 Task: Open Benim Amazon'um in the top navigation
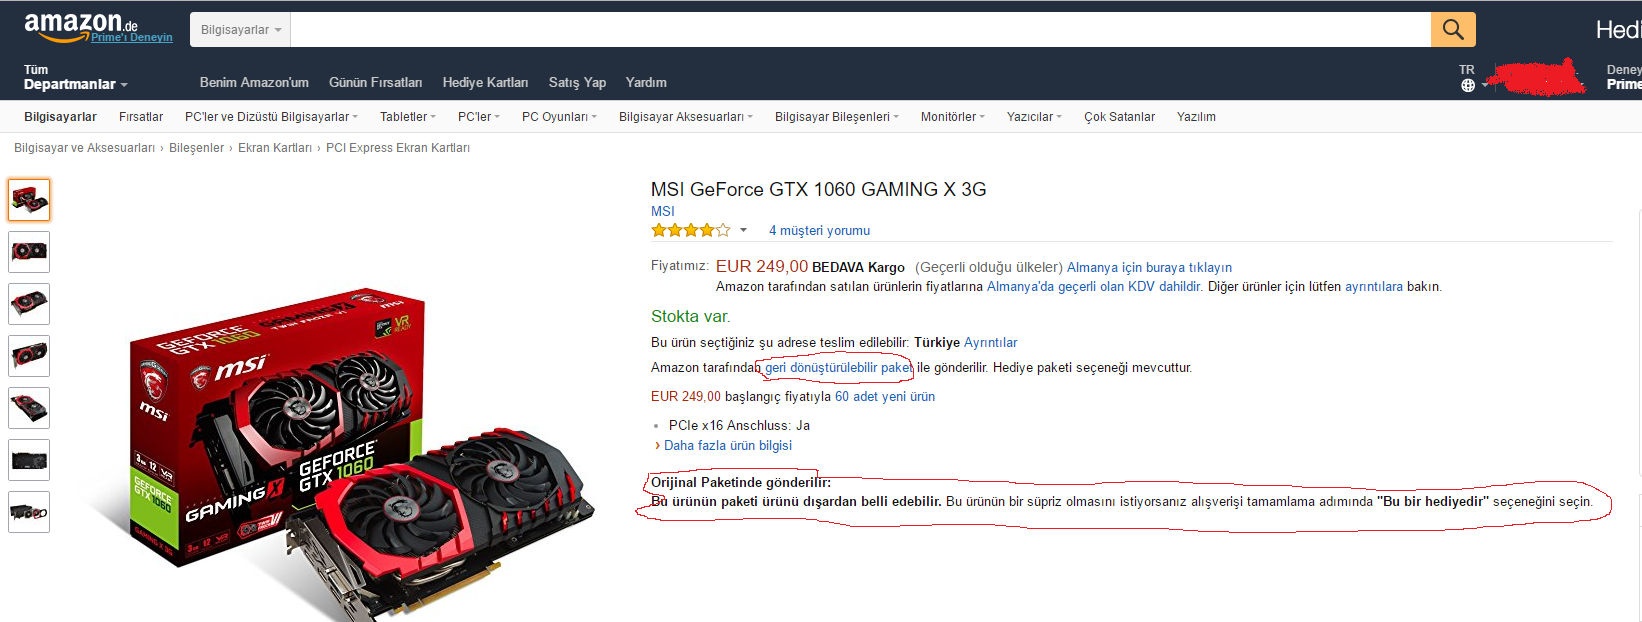[254, 83]
